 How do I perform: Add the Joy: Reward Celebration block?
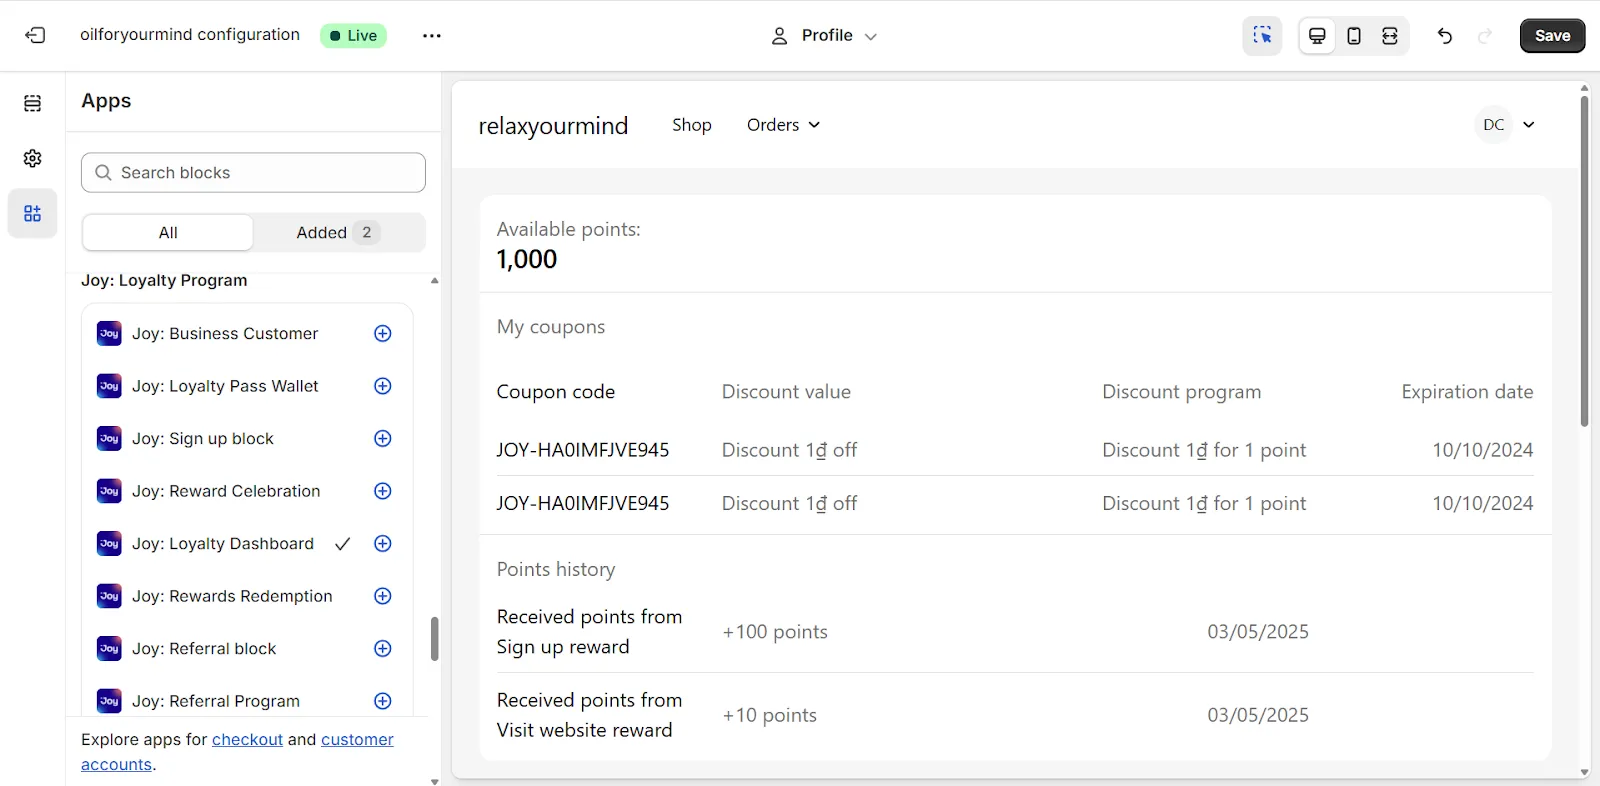(383, 491)
